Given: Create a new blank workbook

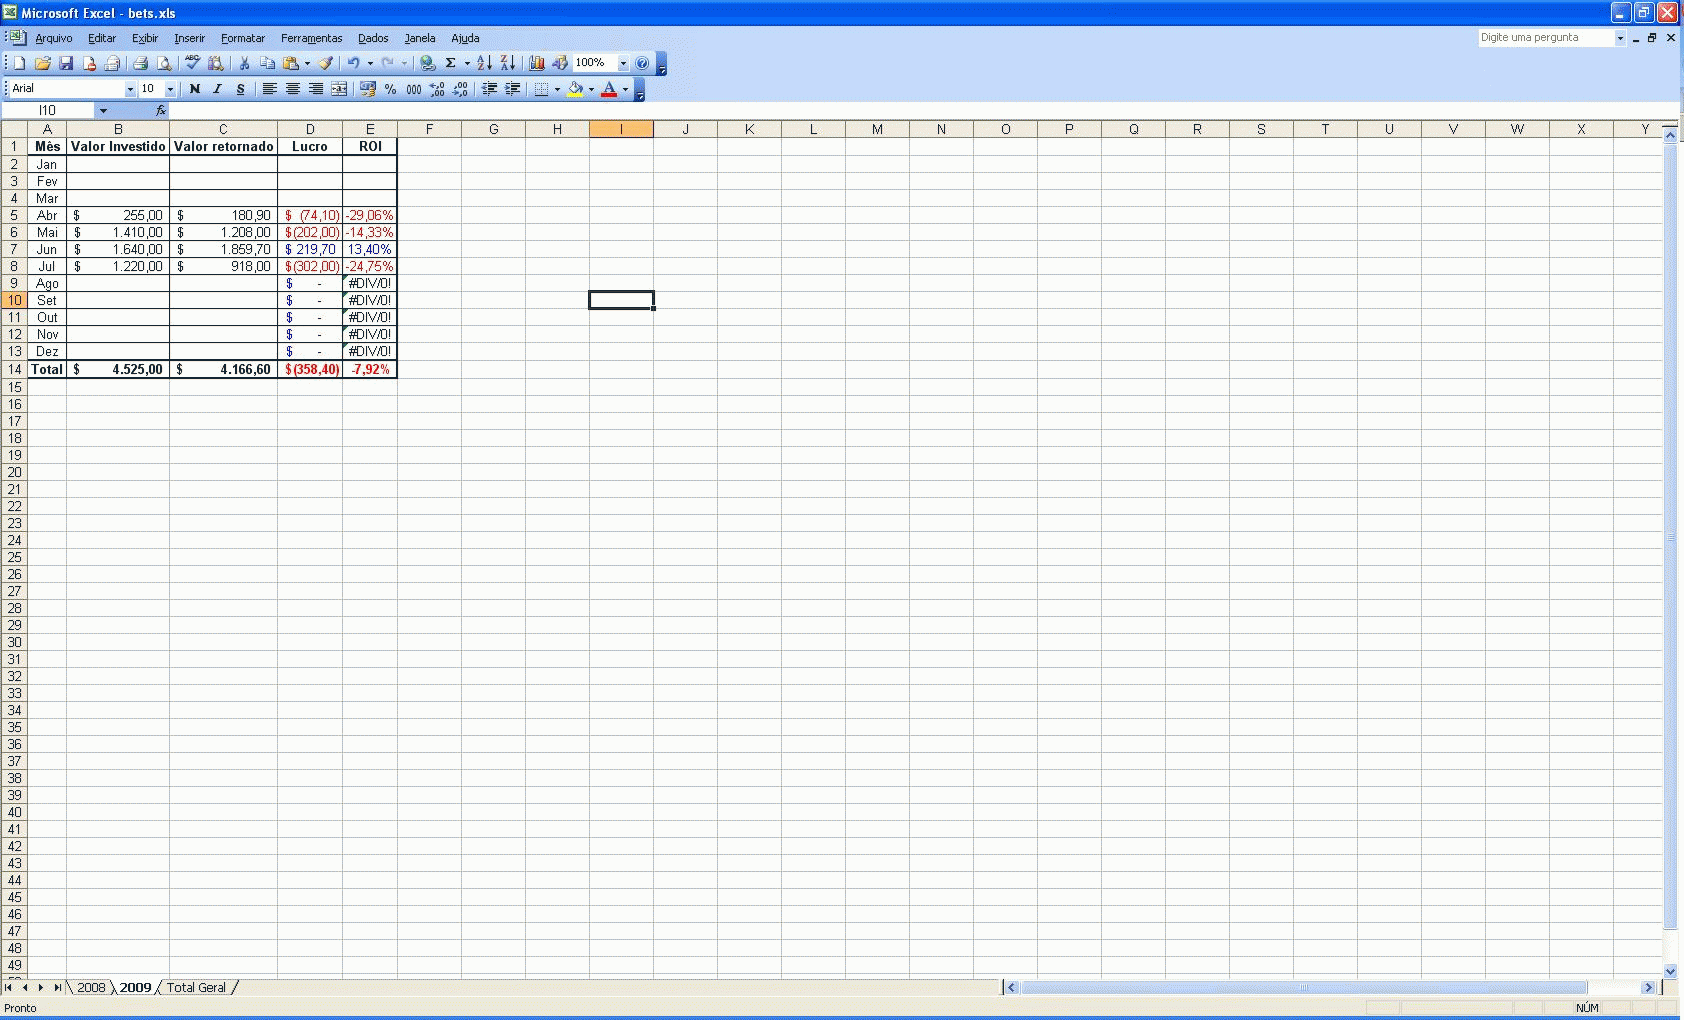Looking at the screenshot, I should click(19, 63).
